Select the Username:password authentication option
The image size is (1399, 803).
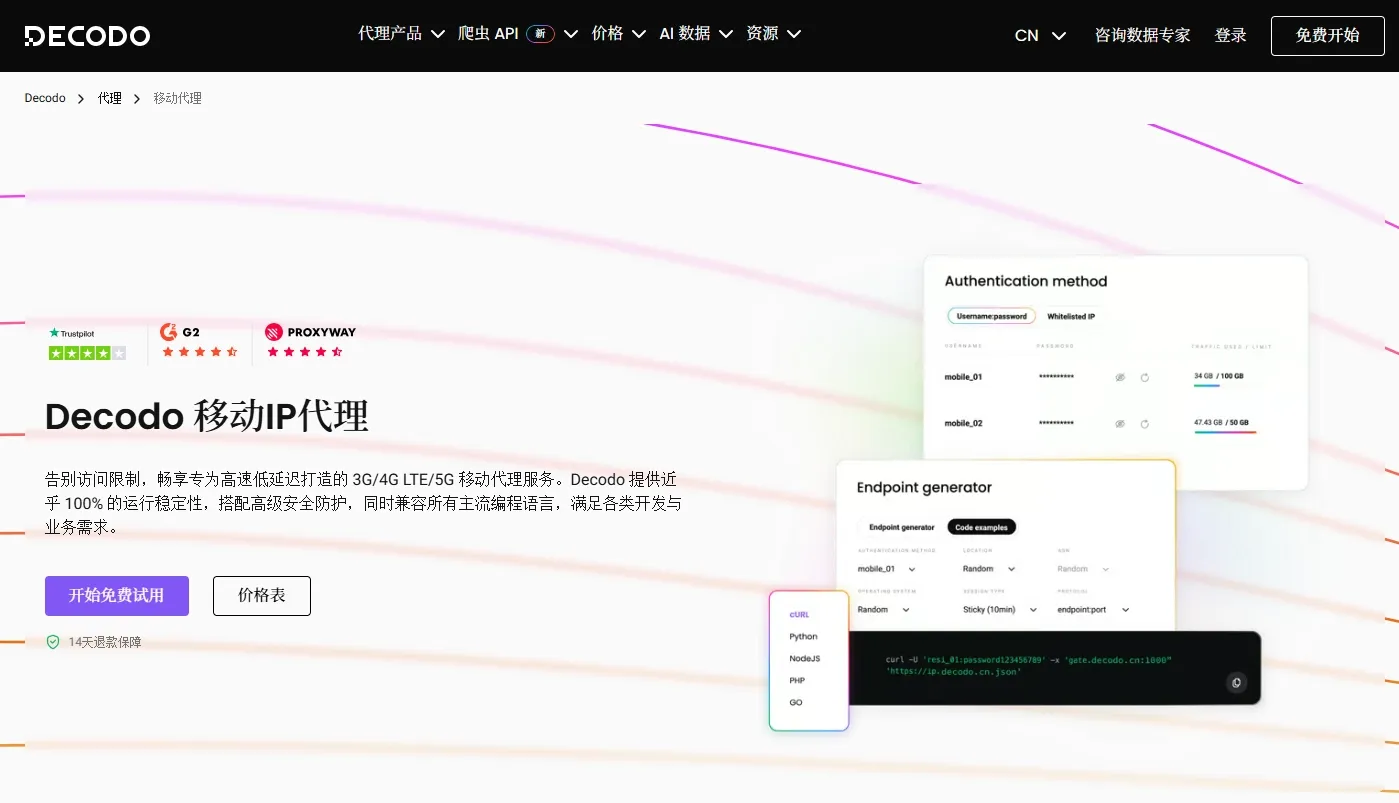tap(991, 316)
